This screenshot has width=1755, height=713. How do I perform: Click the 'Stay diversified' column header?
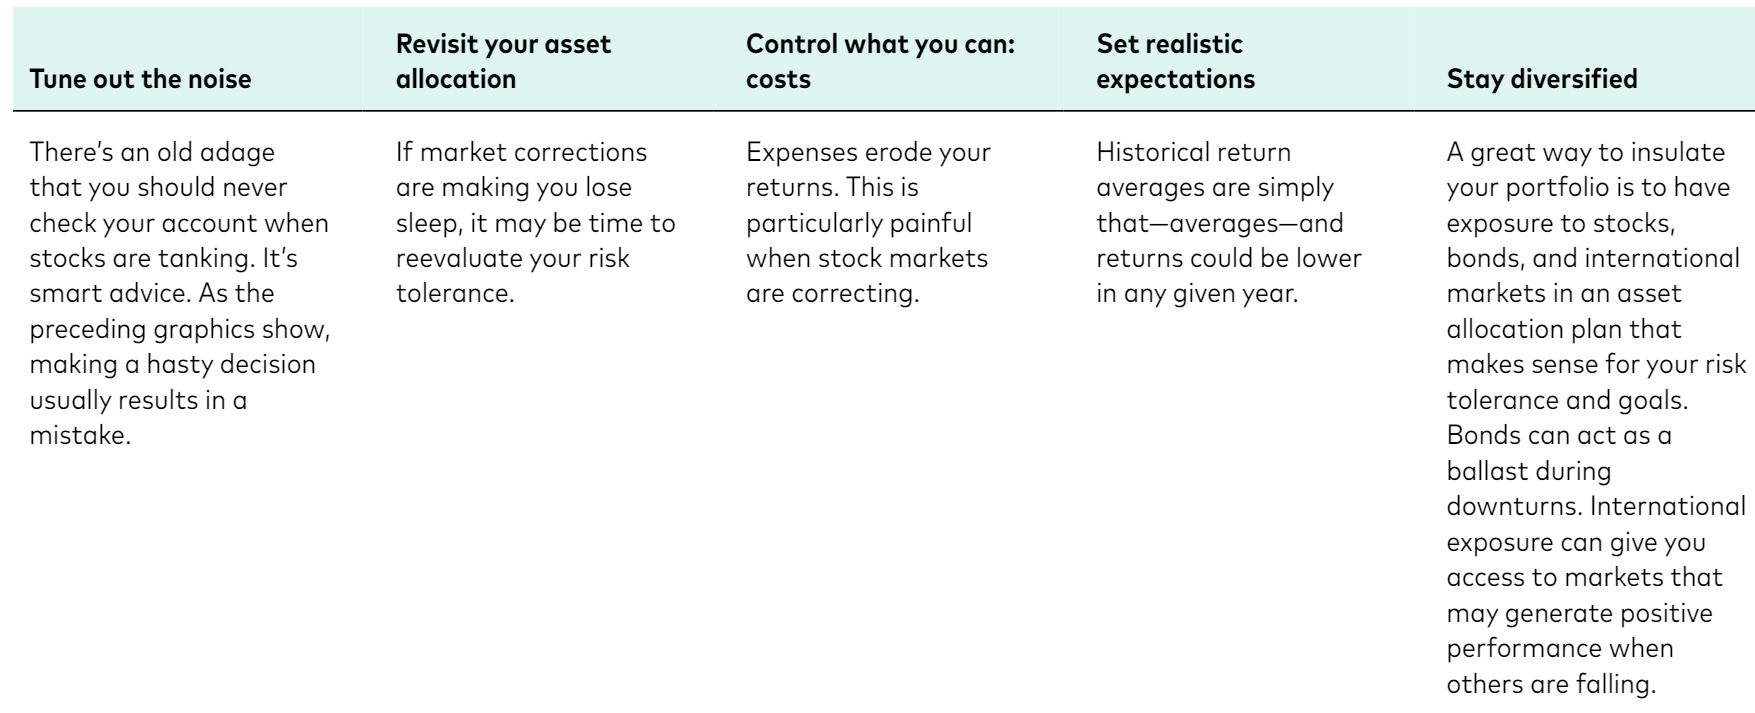pos(1542,79)
